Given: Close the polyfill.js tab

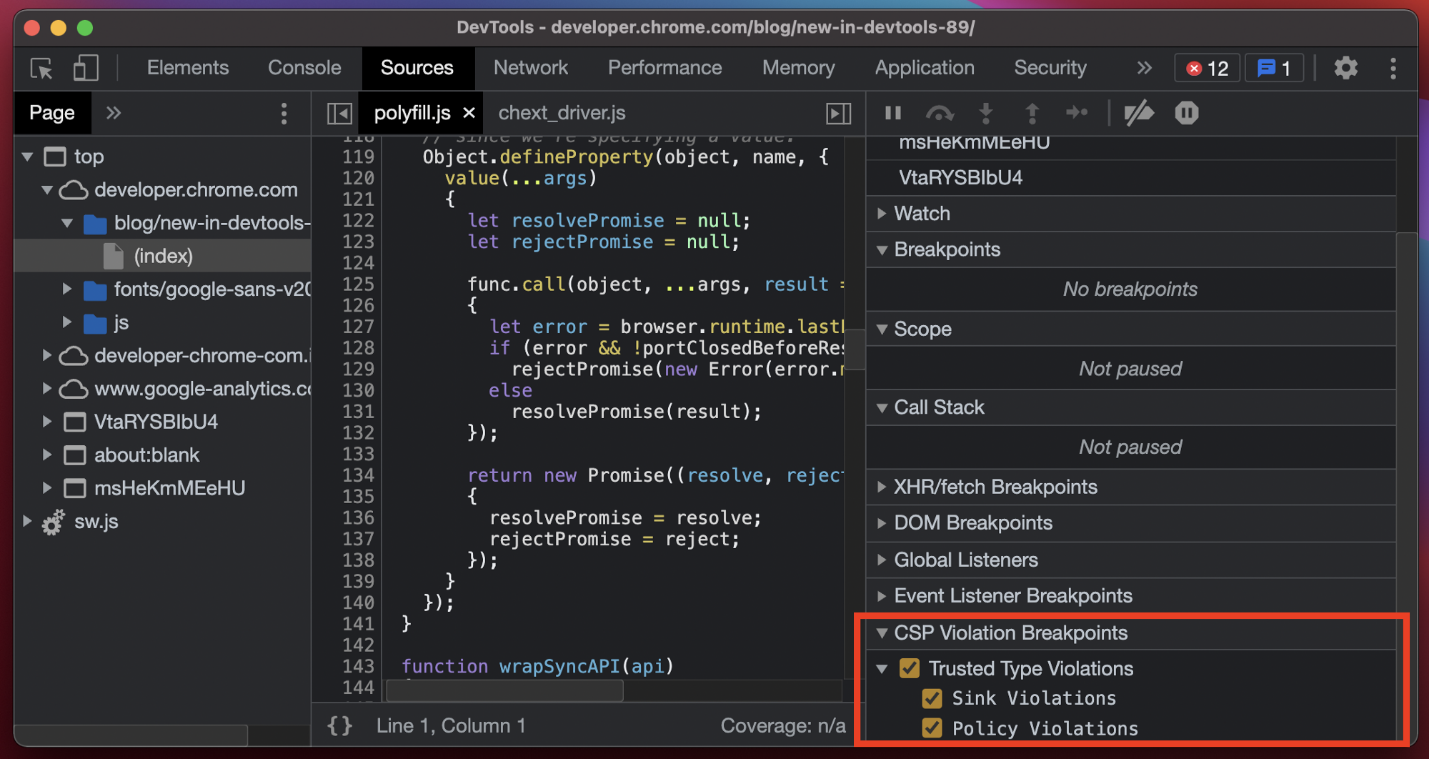Looking at the screenshot, I should coord(469,113).
